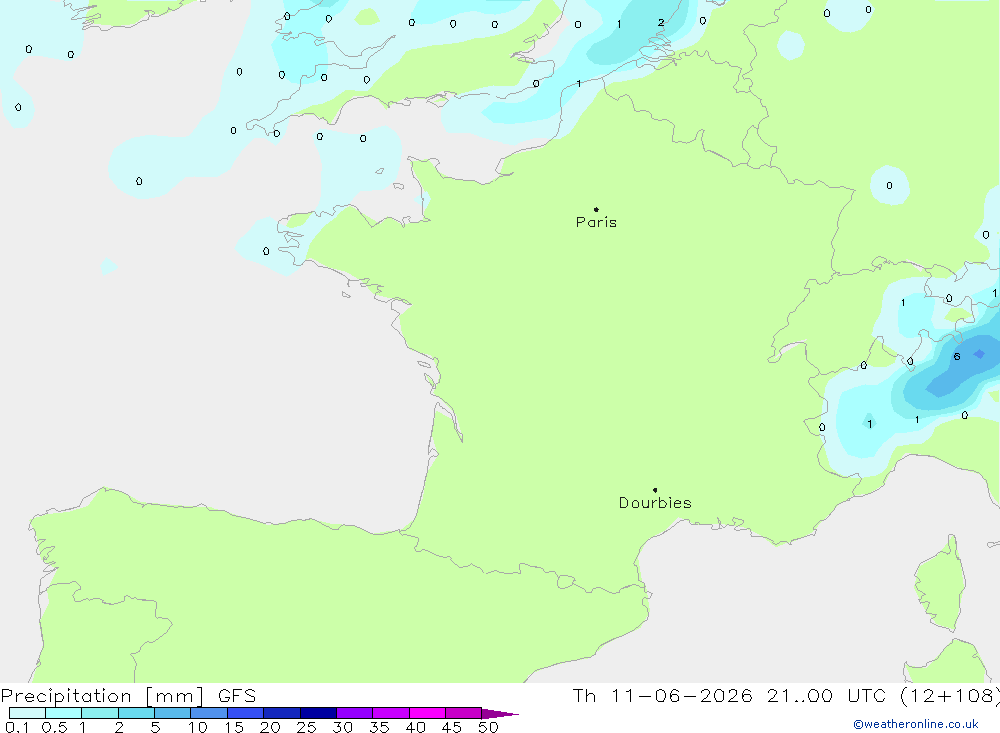This screenshot has height=733, width=1000.
Task: Open the weatheronline.co.uk copyright link
Action: 916,724
